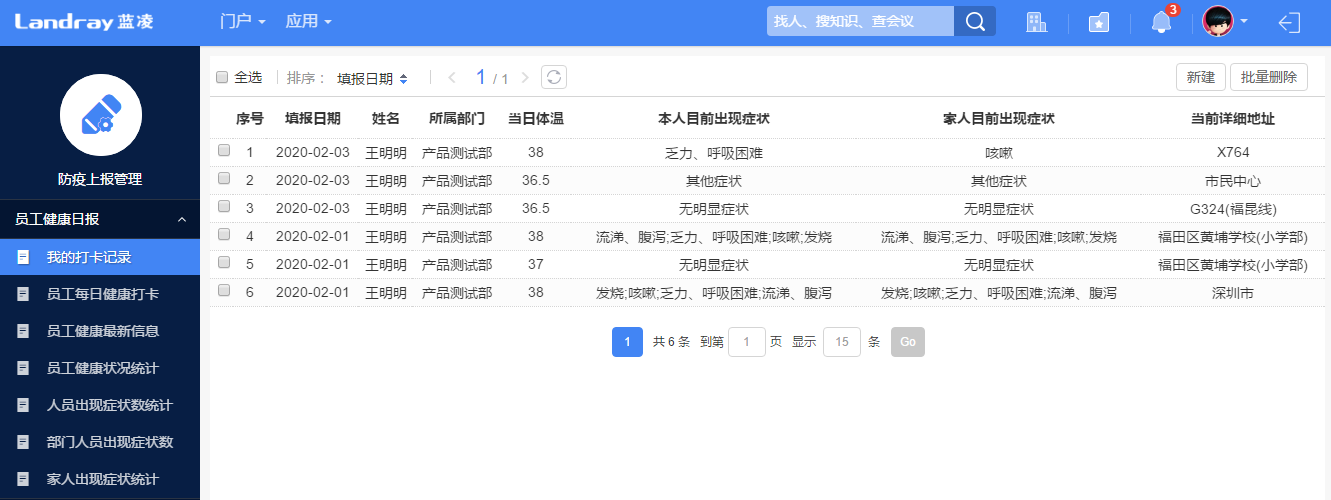Click the 所属部门 column header
The height and width of the screenshot is (500, 1331).
click(x=457, y=118)
